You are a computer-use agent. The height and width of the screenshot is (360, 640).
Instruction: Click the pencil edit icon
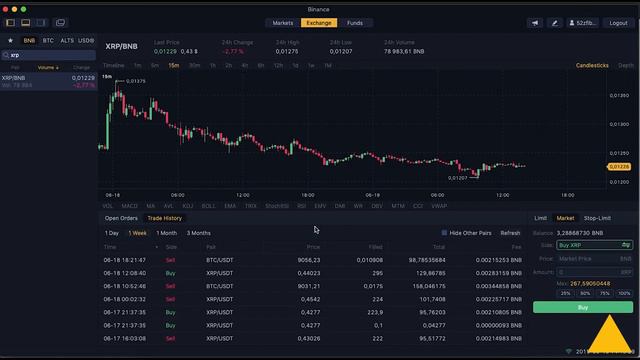tap(554, 23)
